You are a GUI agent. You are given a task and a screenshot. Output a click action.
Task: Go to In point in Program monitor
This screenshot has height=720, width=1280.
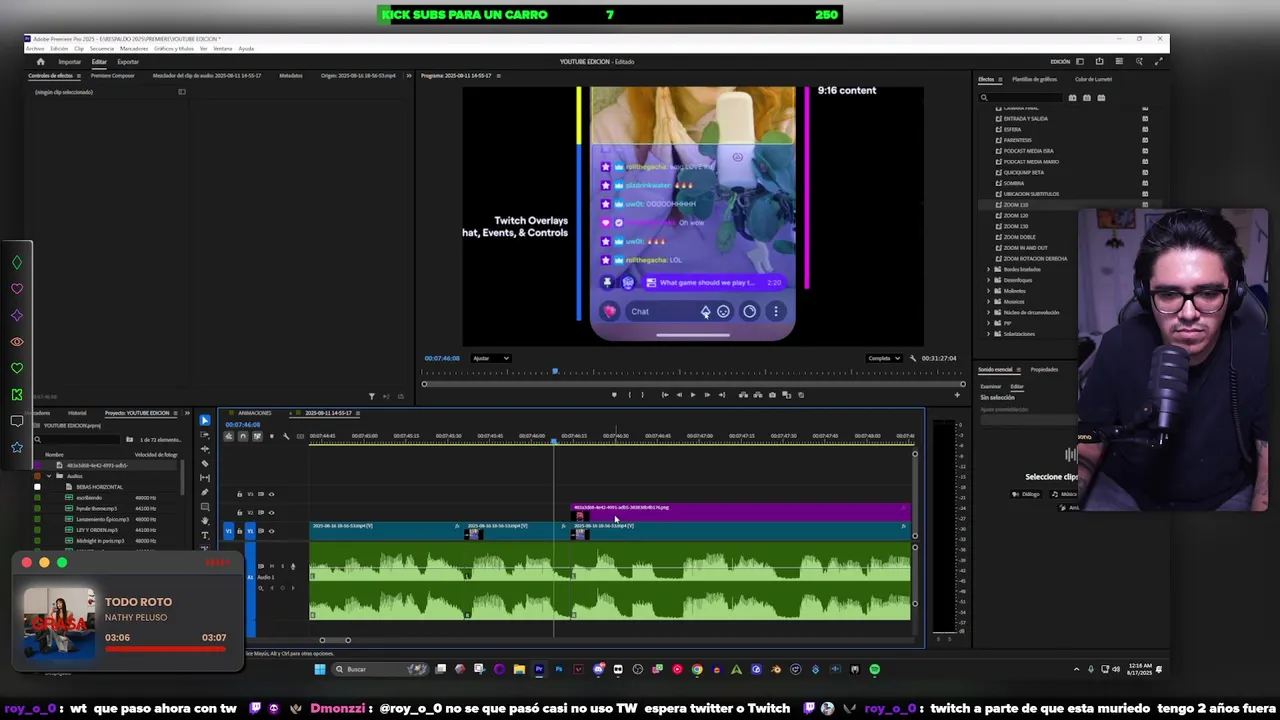click(665, 395)
